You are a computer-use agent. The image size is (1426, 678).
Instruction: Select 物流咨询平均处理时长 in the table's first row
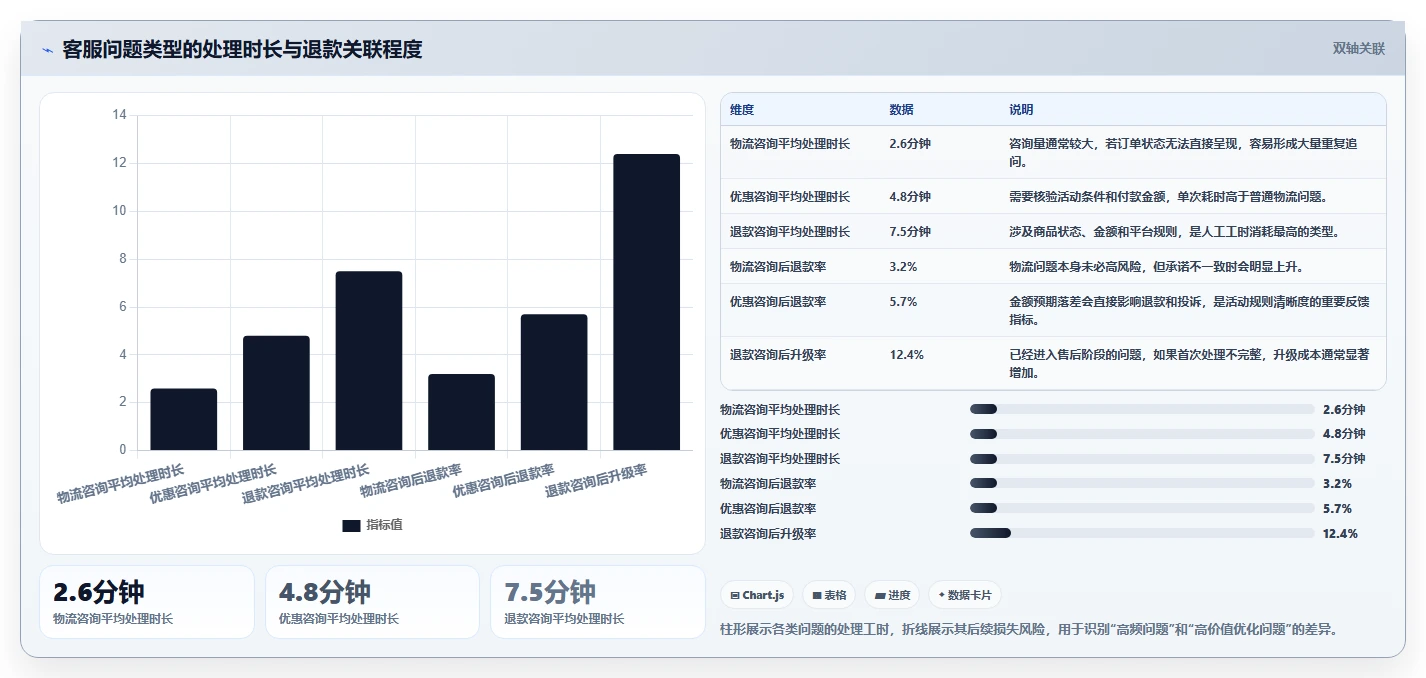click(x=790, y=144)
